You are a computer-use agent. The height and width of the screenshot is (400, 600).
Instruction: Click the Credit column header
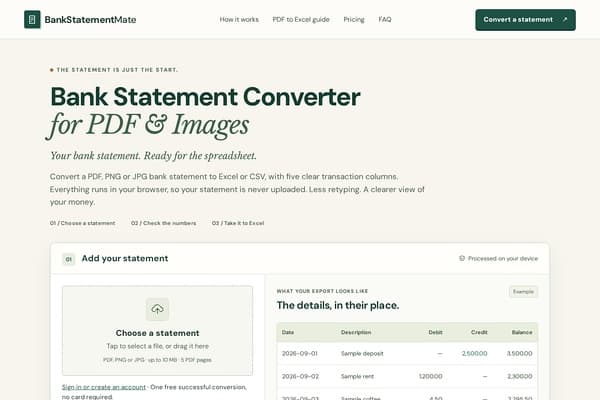(479, 332)
